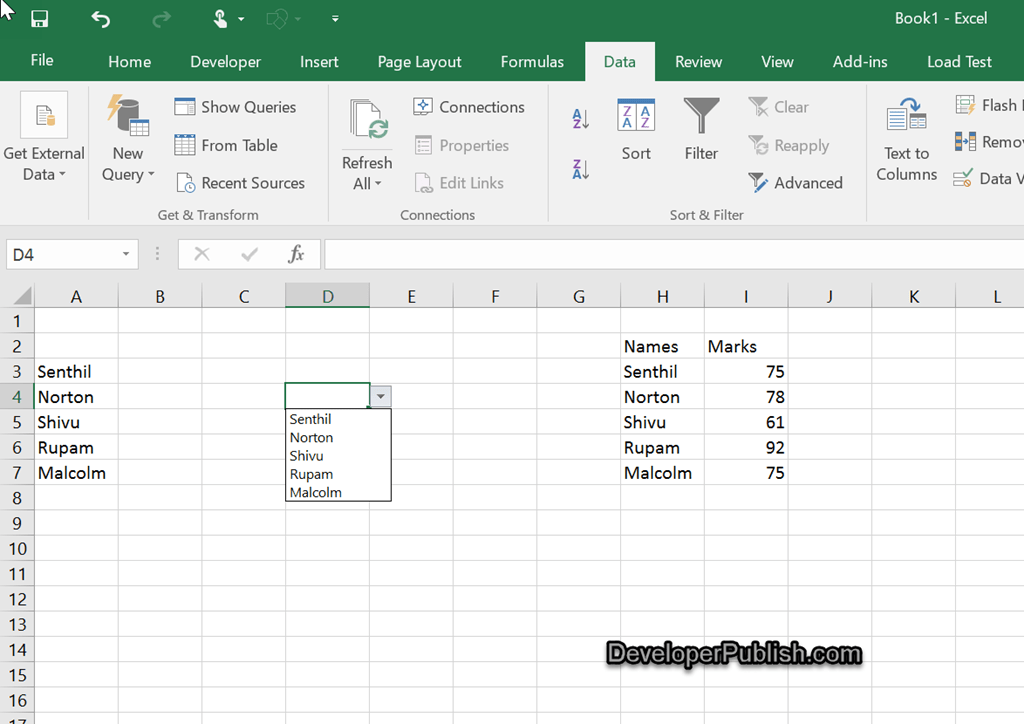Sort ascending with the A to Z icon
Viewport: 1024px width, 724px height.
(x=581, y=118)
